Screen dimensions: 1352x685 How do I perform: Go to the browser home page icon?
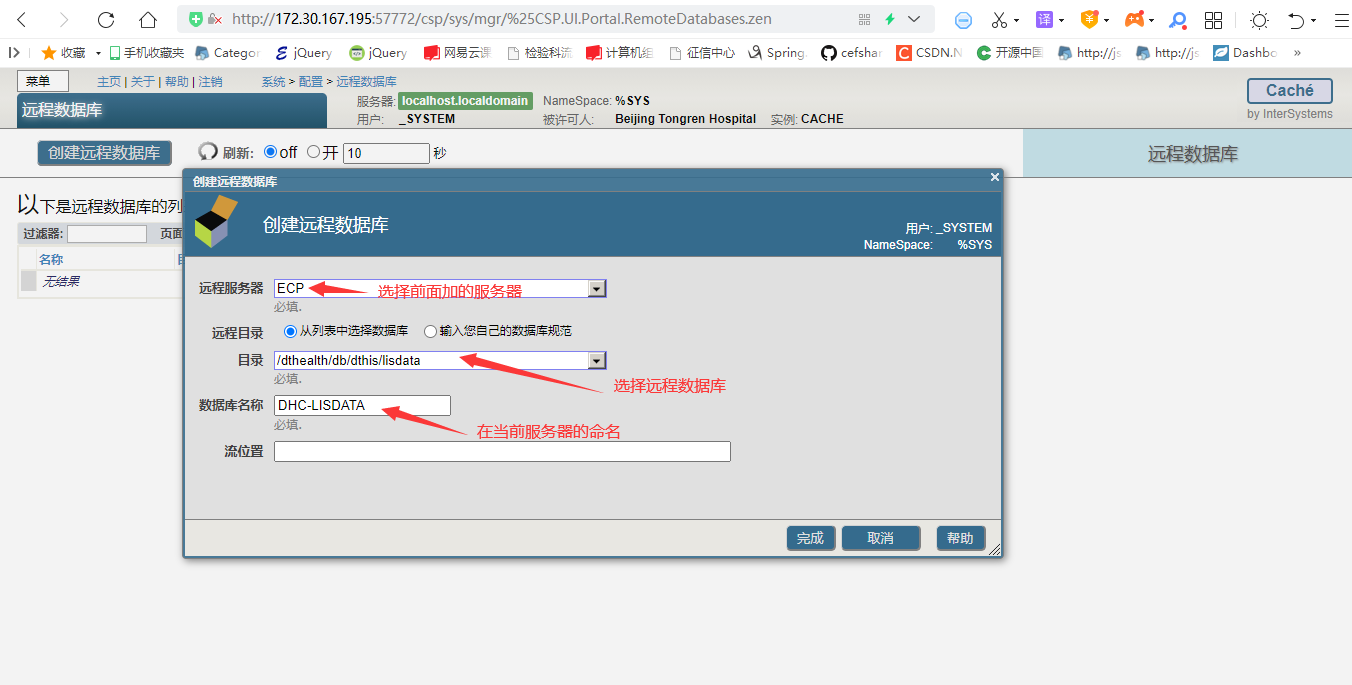[x=148, y=19]
